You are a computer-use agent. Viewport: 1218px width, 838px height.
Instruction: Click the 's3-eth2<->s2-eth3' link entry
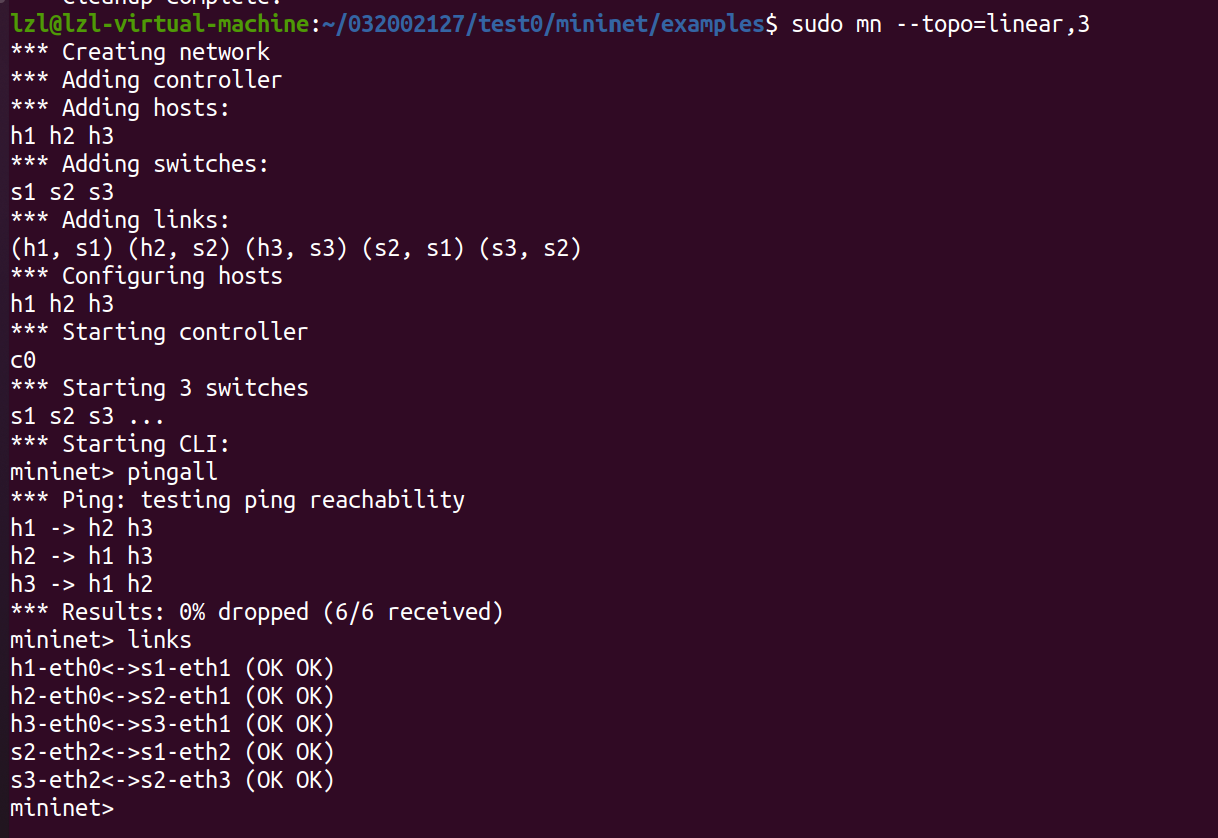point(121,780)
